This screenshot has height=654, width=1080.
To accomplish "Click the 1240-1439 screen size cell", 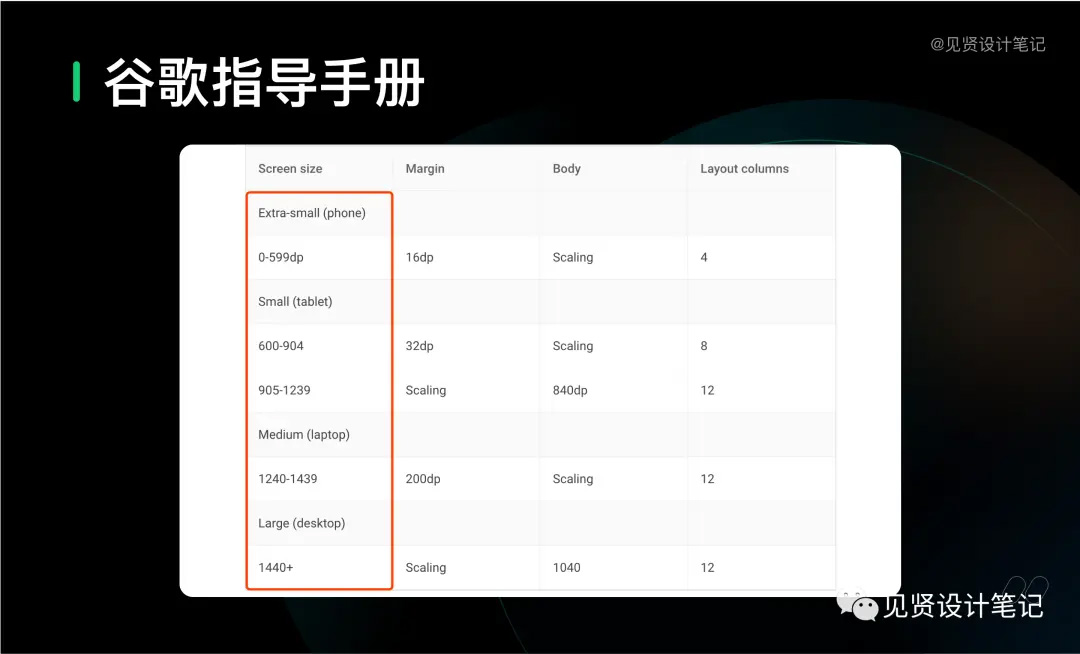I will (288, 478).
